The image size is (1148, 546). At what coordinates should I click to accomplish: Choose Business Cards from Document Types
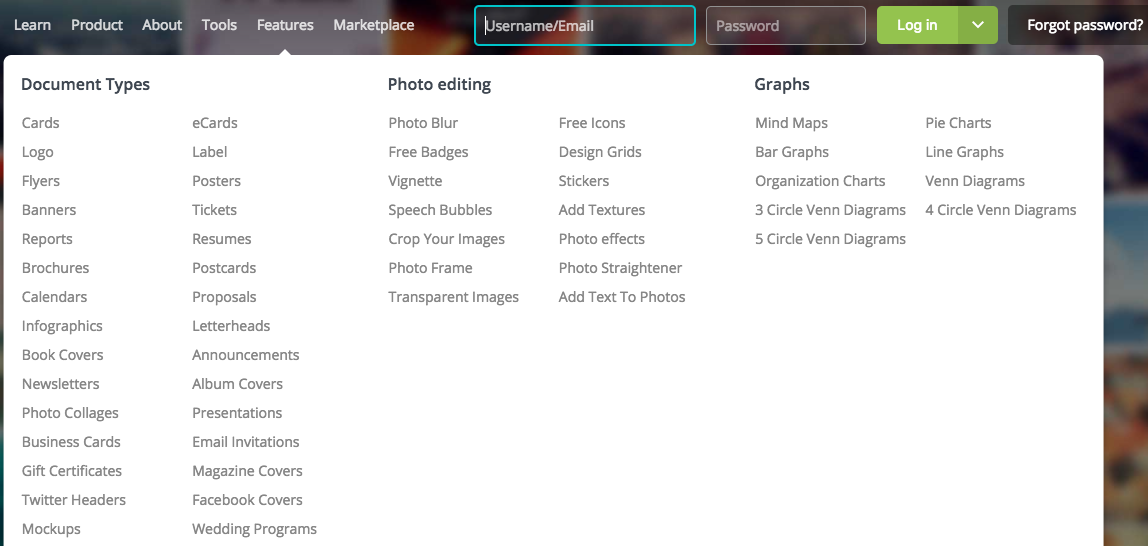(x=71, y=442)
